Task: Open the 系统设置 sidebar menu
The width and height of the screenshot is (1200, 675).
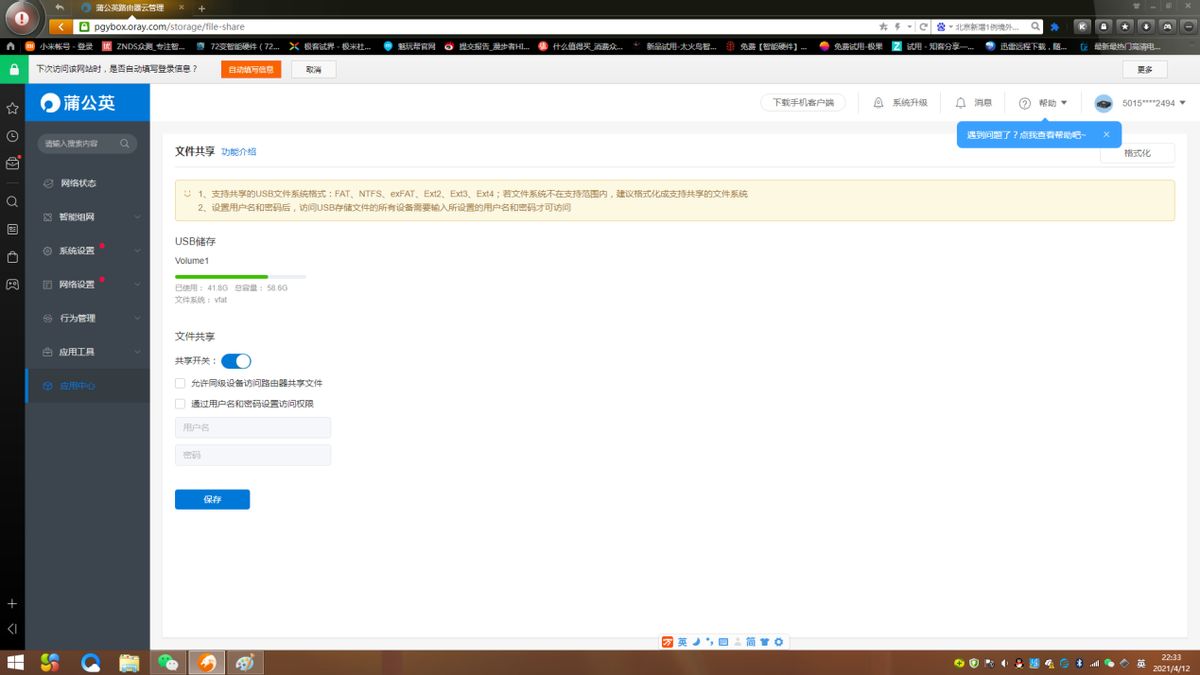Action: coord(87,251)
